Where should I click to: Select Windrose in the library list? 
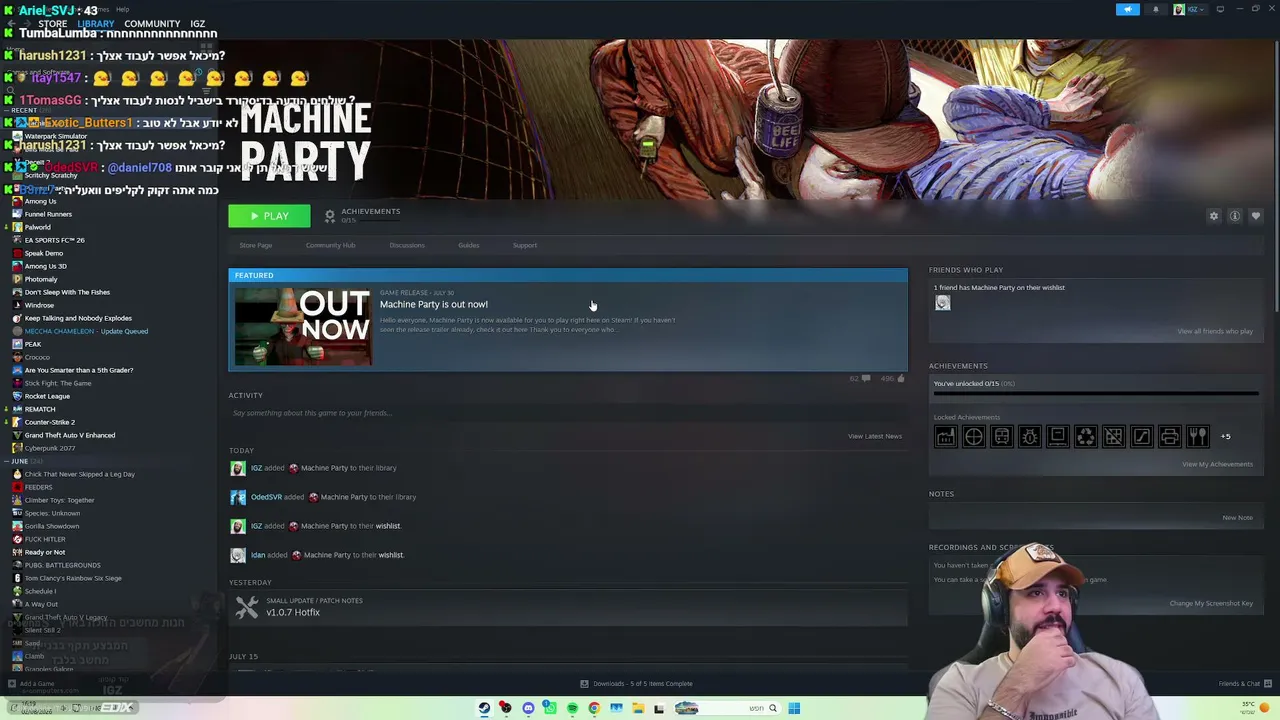39,305
